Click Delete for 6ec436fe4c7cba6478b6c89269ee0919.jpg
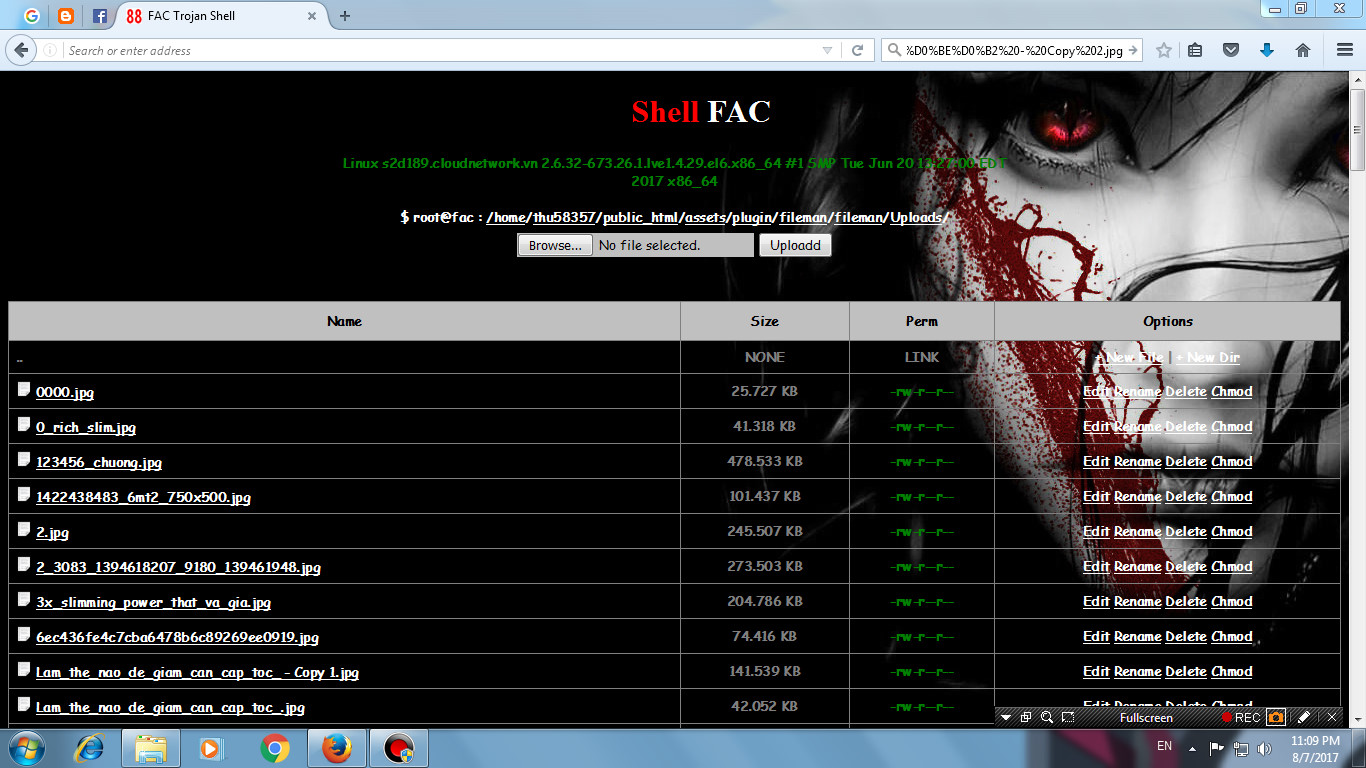 coord(1186,636)
